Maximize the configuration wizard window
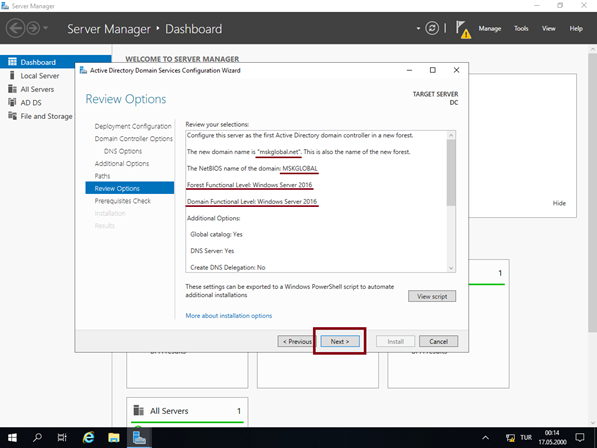 [433, 70]
